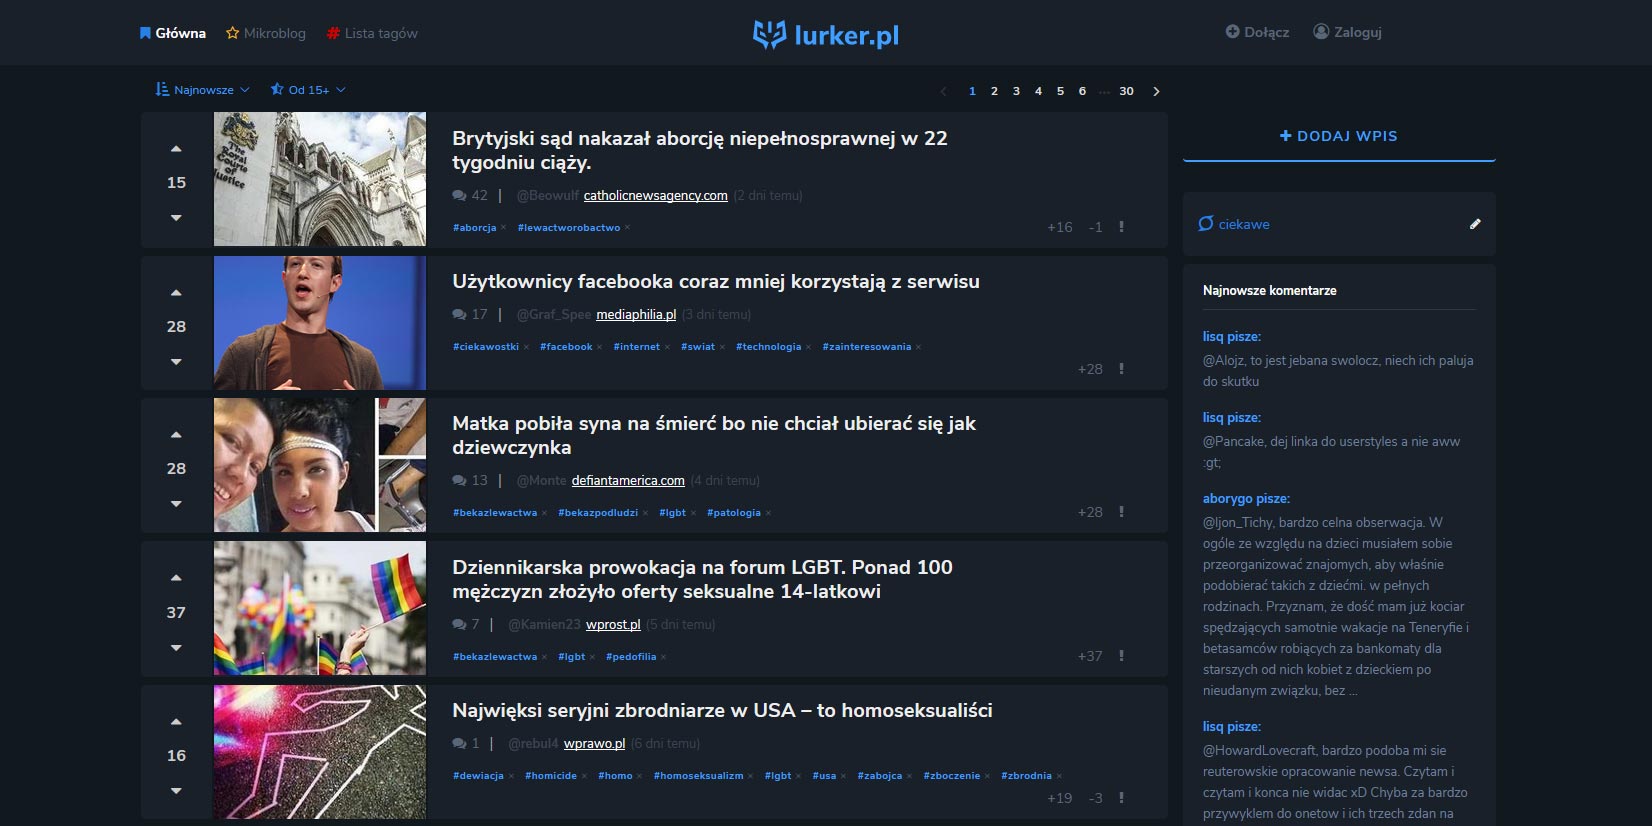Open the #zainteresowania tag
This screenshot has height=826, width=1652.
[866, 347]
